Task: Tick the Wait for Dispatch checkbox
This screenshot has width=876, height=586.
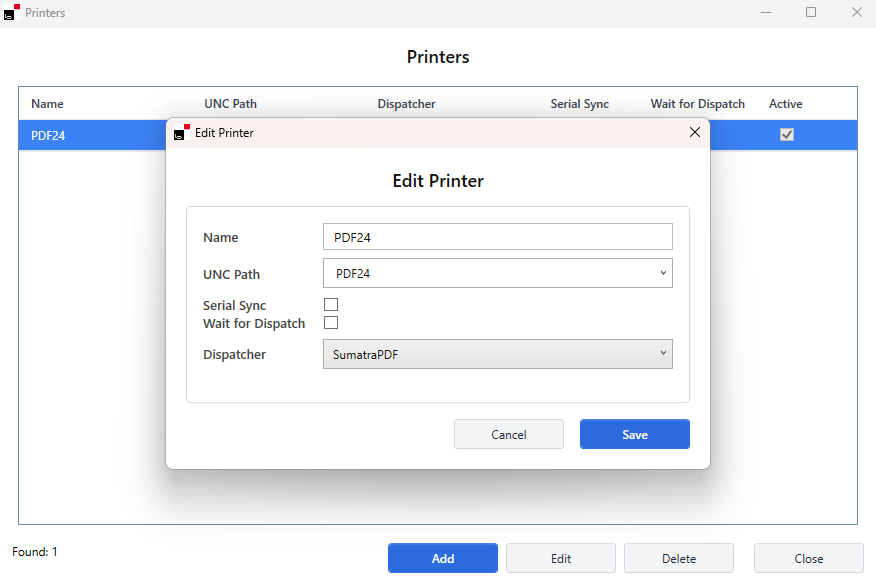Action: tap(331, 323)
